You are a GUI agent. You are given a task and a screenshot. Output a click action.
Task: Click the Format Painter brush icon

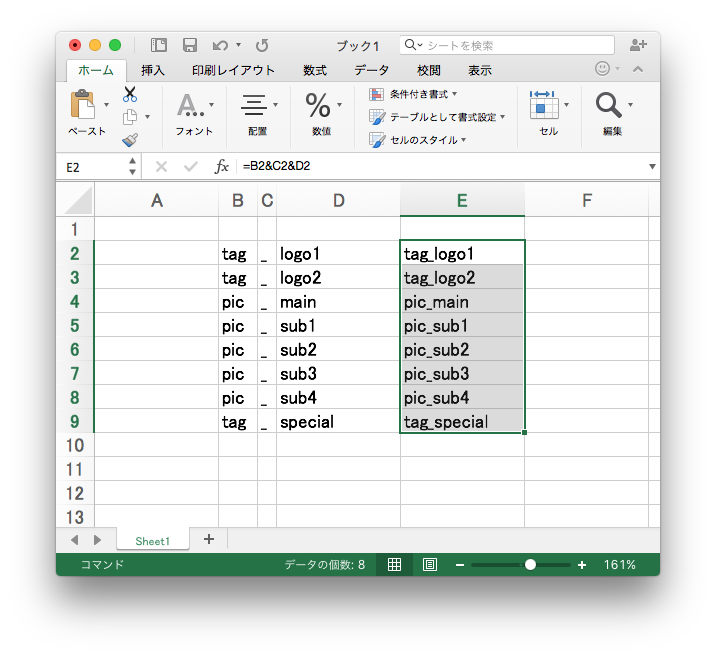pyautogui.click(x=130, y=140)
